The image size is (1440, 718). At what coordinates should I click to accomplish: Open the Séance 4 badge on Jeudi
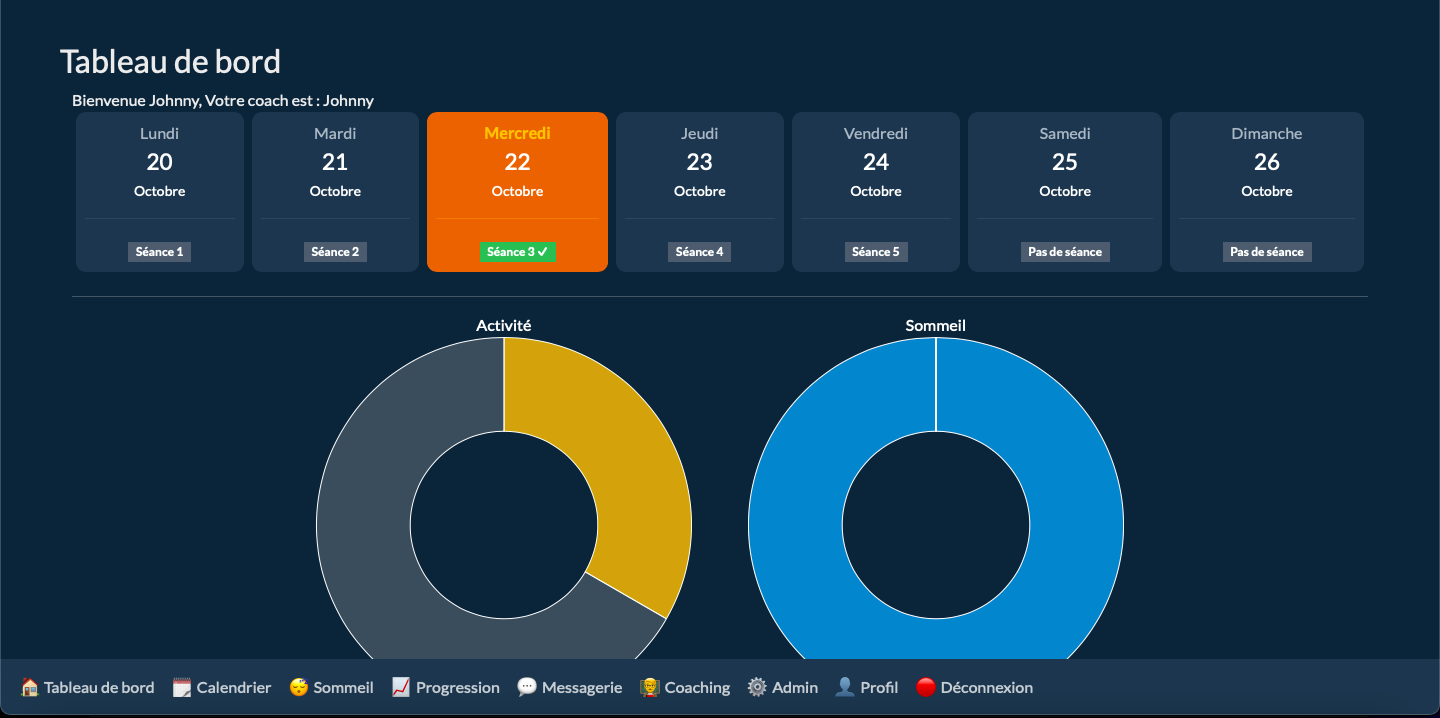(x=699, y=252)
